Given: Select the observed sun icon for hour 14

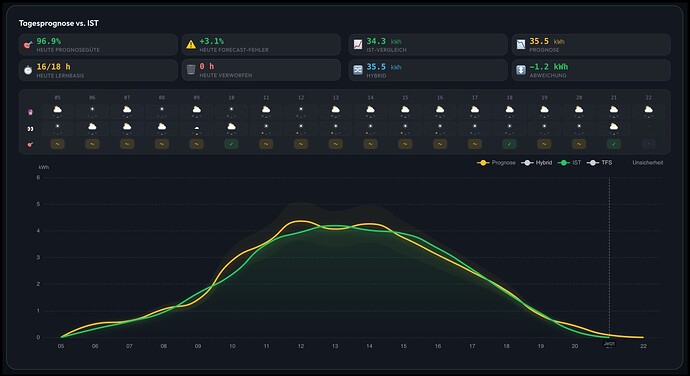Looking at the screenshot, I should [x=371, y=126].
